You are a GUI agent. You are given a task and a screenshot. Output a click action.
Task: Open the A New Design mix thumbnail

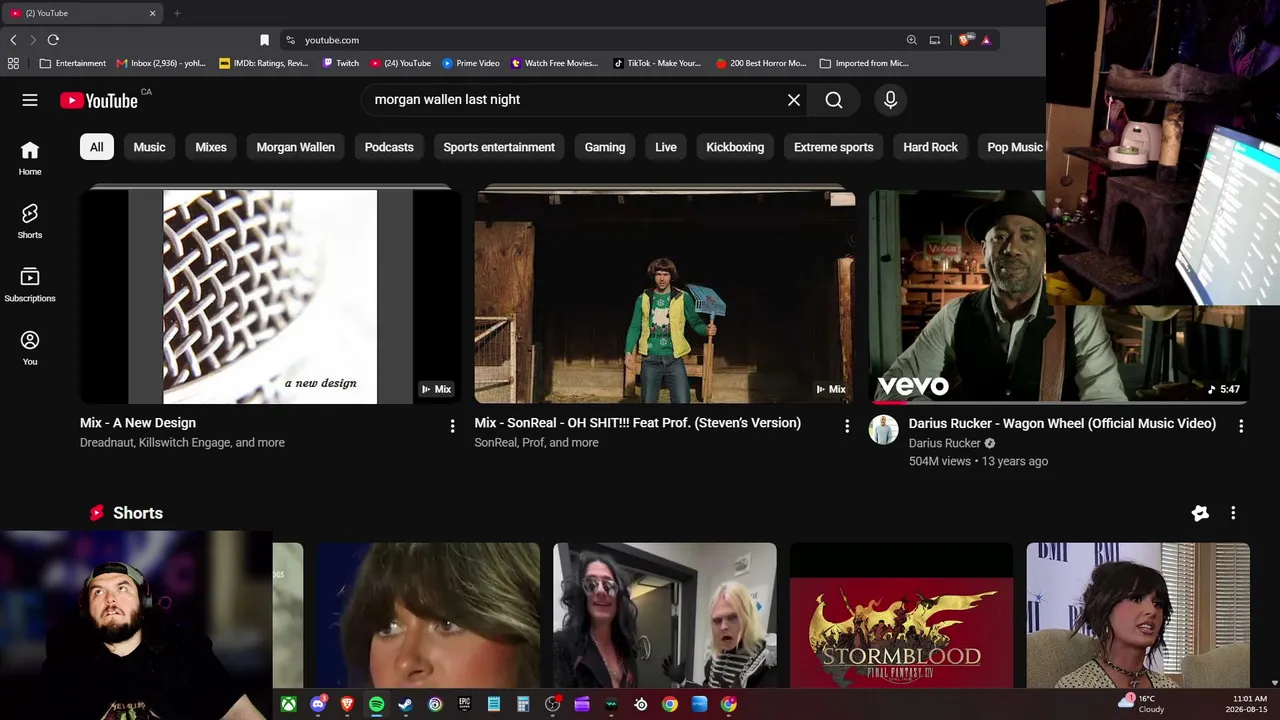(x=270, y=297)
